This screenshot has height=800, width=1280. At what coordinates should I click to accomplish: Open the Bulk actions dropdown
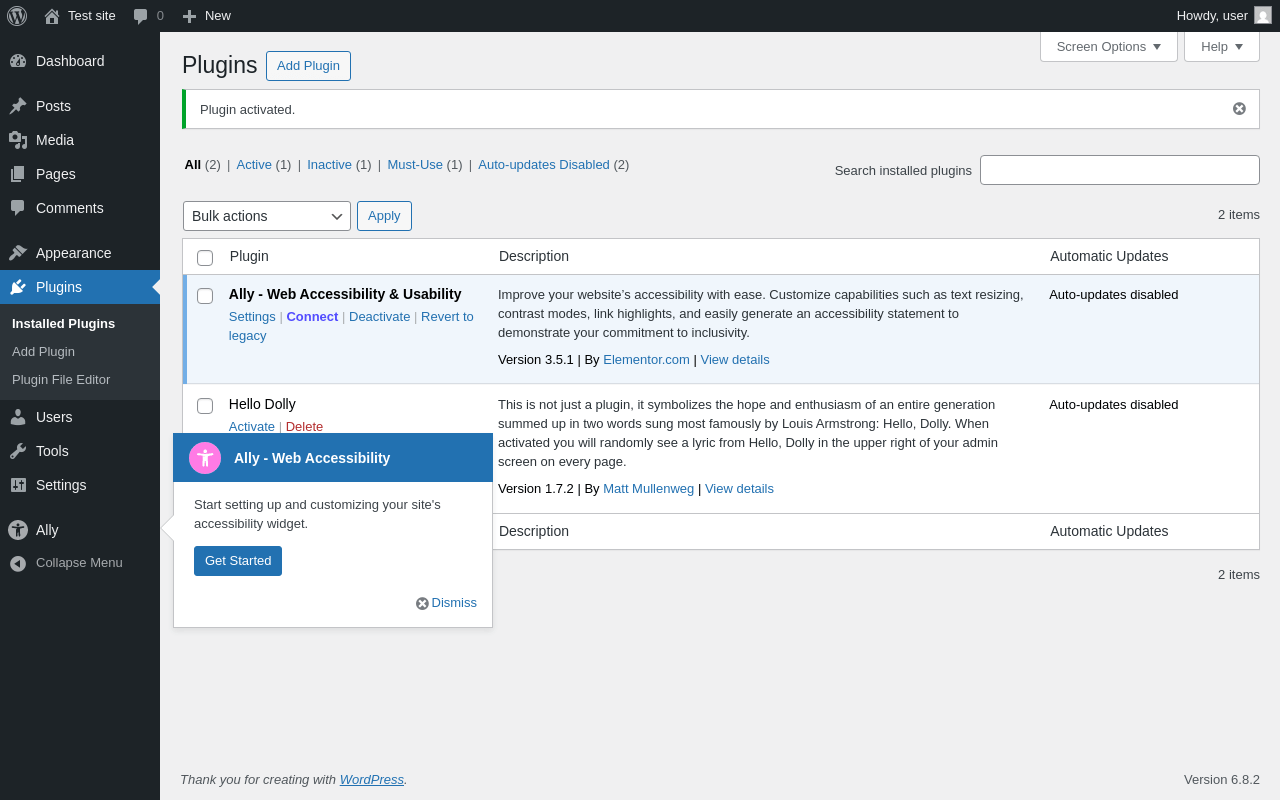pyautogui.click(x=267, y=216)
